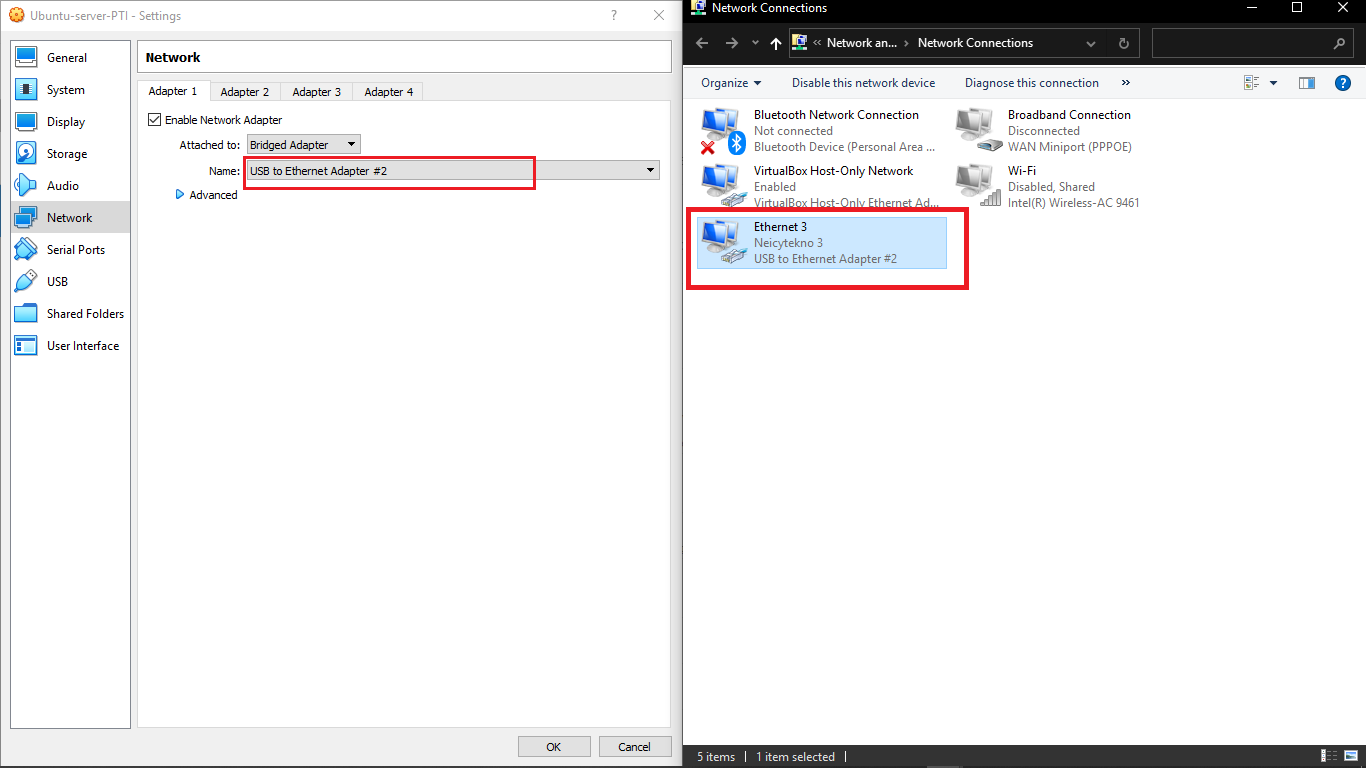The image size is (1366, 768).
Task: Switch to Adapter 4 tab
Action: pyautogui.click(x=389, y=92)
